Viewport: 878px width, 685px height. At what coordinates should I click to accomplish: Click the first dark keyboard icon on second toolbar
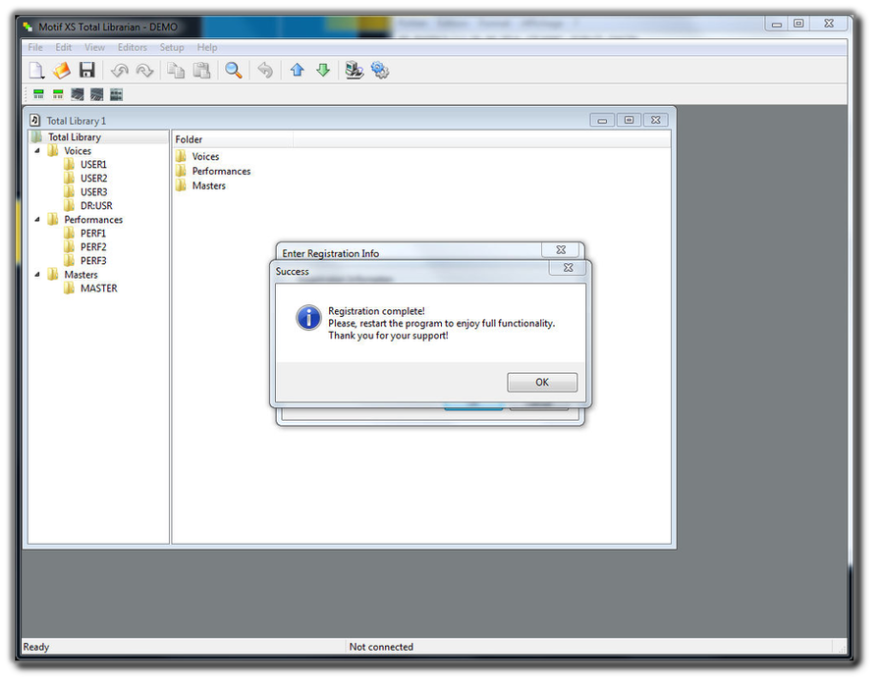click(77, 94)
